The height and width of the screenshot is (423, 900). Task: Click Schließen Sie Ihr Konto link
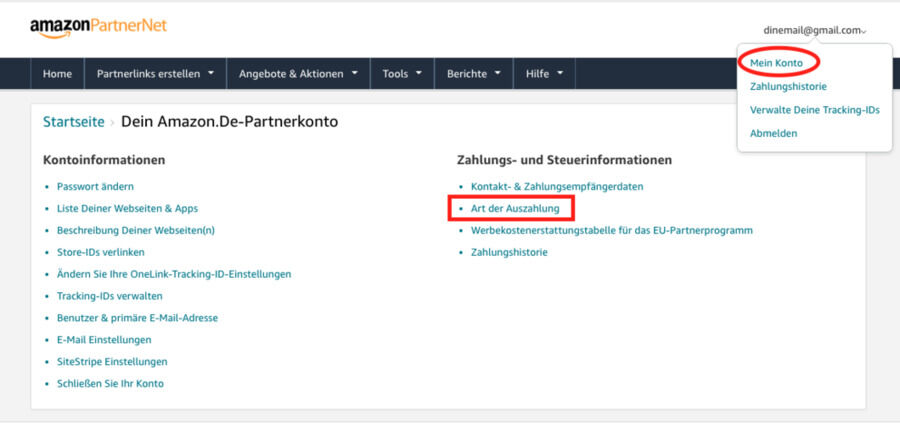coord(110,383)
